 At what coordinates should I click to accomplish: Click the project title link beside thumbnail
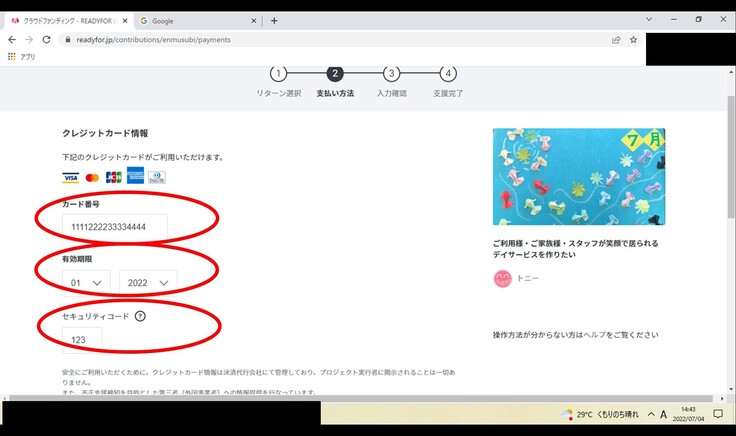(x=575, y=249)
